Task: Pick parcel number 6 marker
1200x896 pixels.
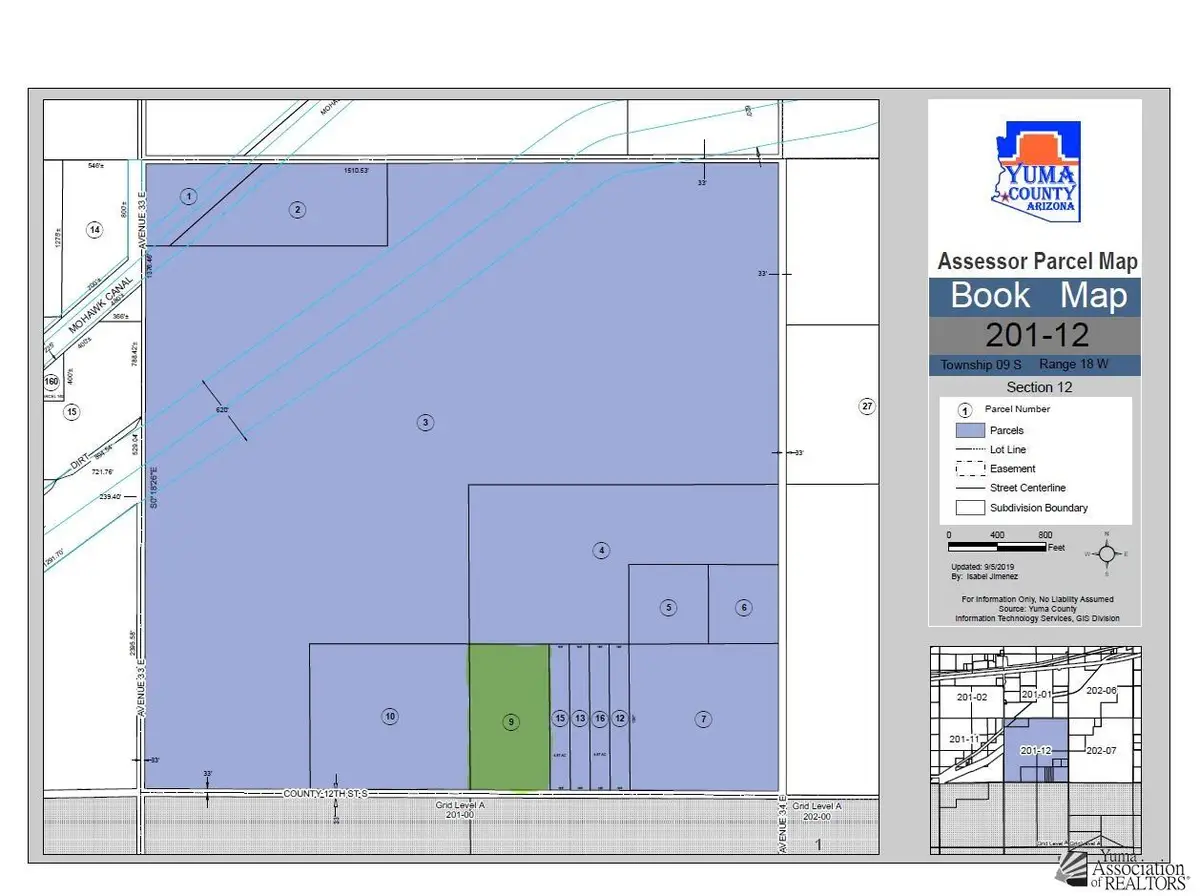Action: [744, 607]
